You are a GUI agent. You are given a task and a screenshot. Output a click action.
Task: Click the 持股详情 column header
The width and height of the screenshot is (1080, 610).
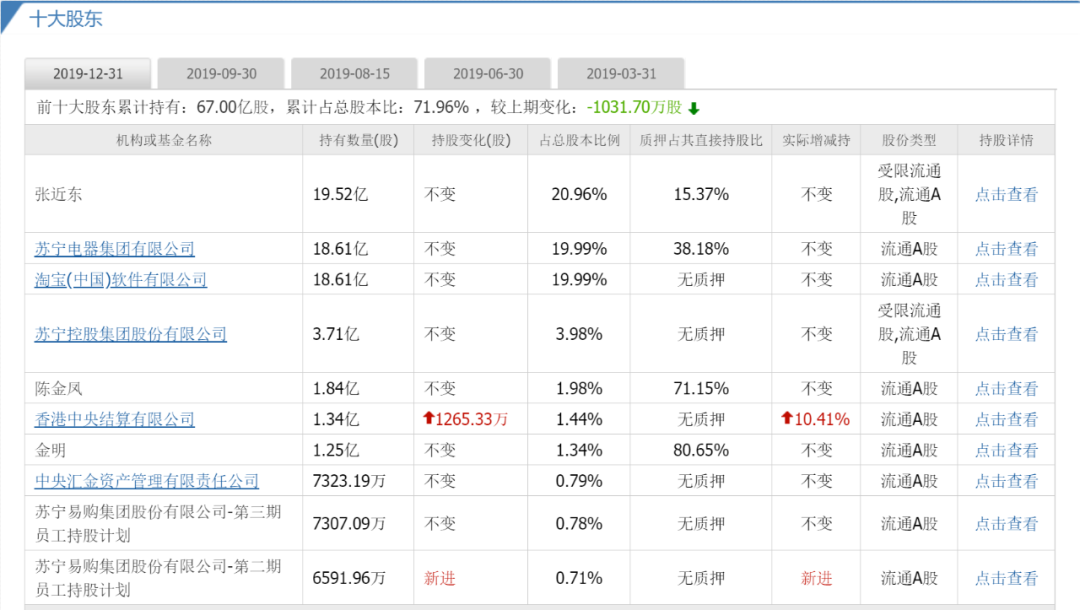point(1006,140)
